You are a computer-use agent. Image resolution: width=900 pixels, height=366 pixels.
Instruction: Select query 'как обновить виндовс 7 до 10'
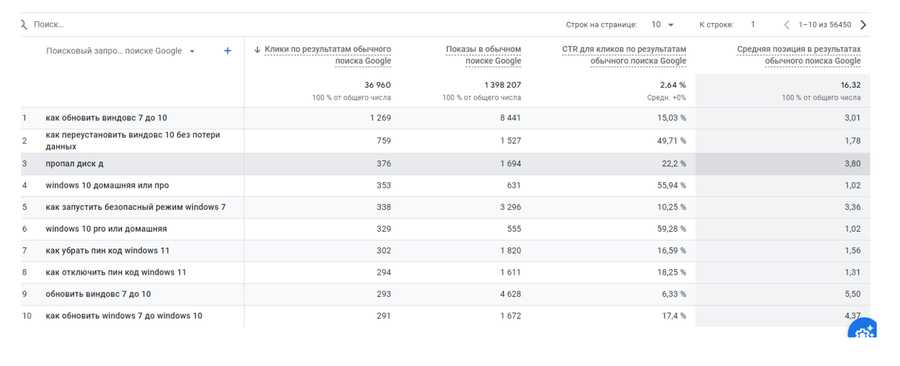106,118
